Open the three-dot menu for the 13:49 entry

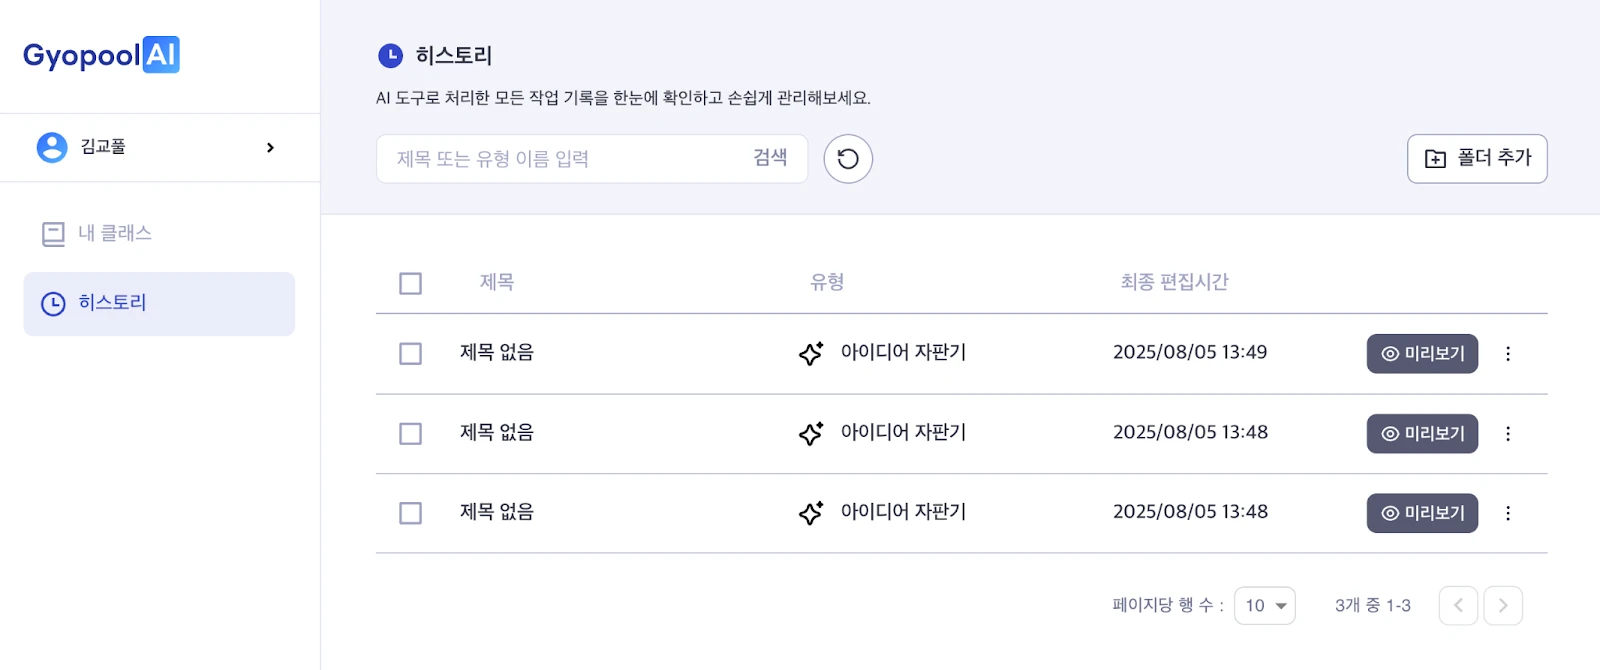[1508, 353]
